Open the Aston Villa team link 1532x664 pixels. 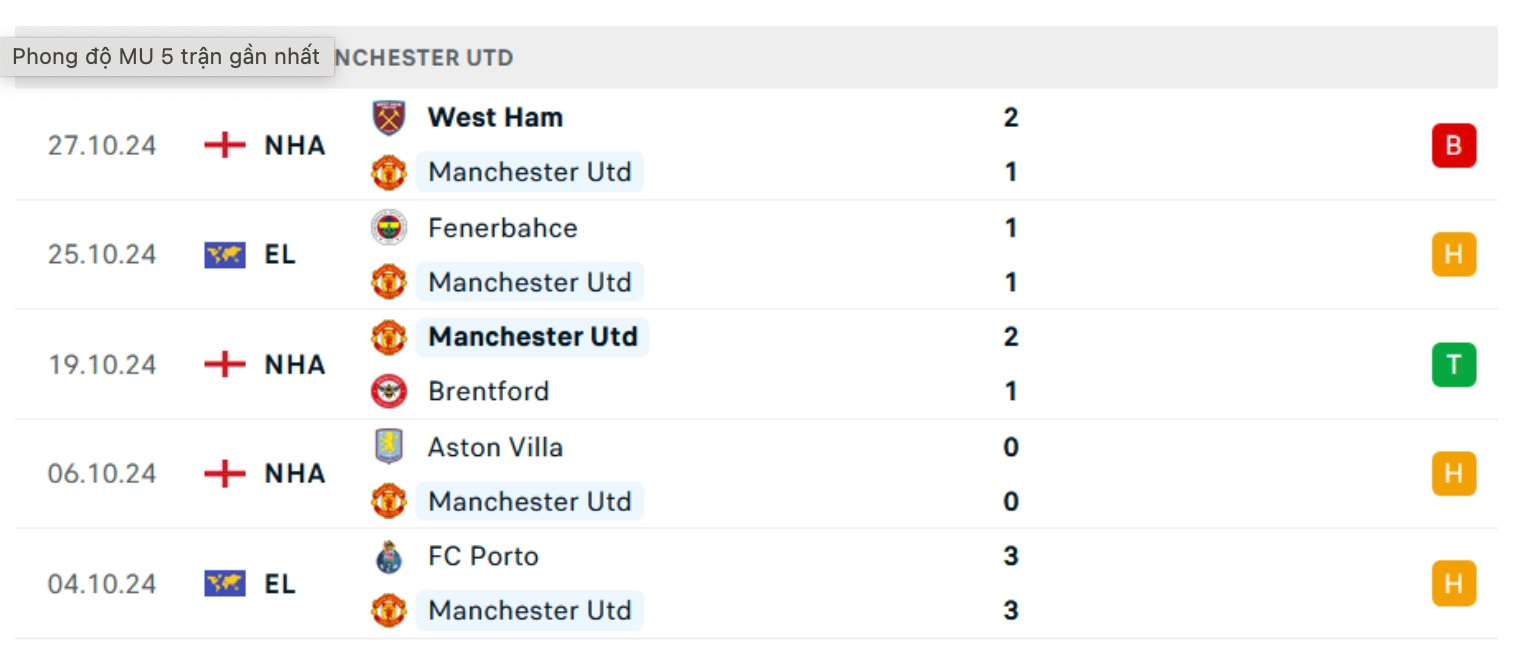coord(495,447)
